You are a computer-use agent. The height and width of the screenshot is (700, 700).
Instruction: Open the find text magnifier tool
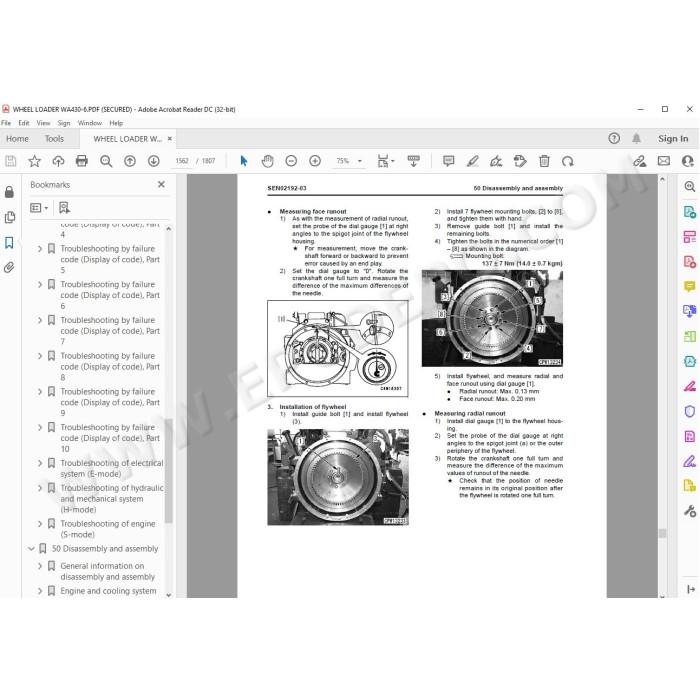coord(106,161)
